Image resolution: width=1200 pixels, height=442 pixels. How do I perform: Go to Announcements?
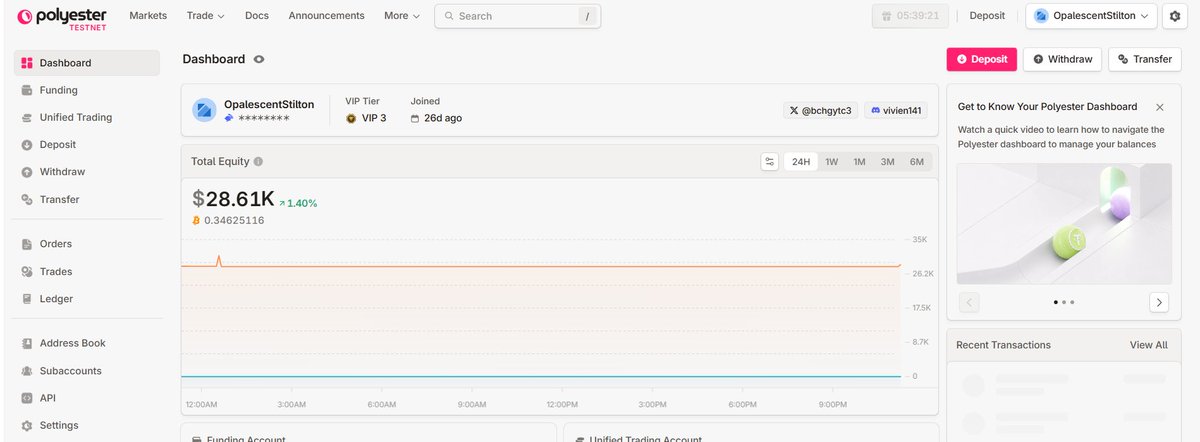pos(326,16)
